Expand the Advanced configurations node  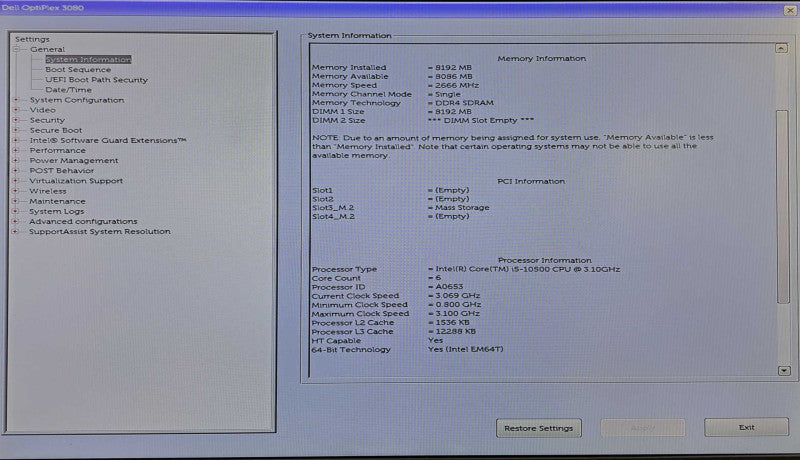coord(16,221)
